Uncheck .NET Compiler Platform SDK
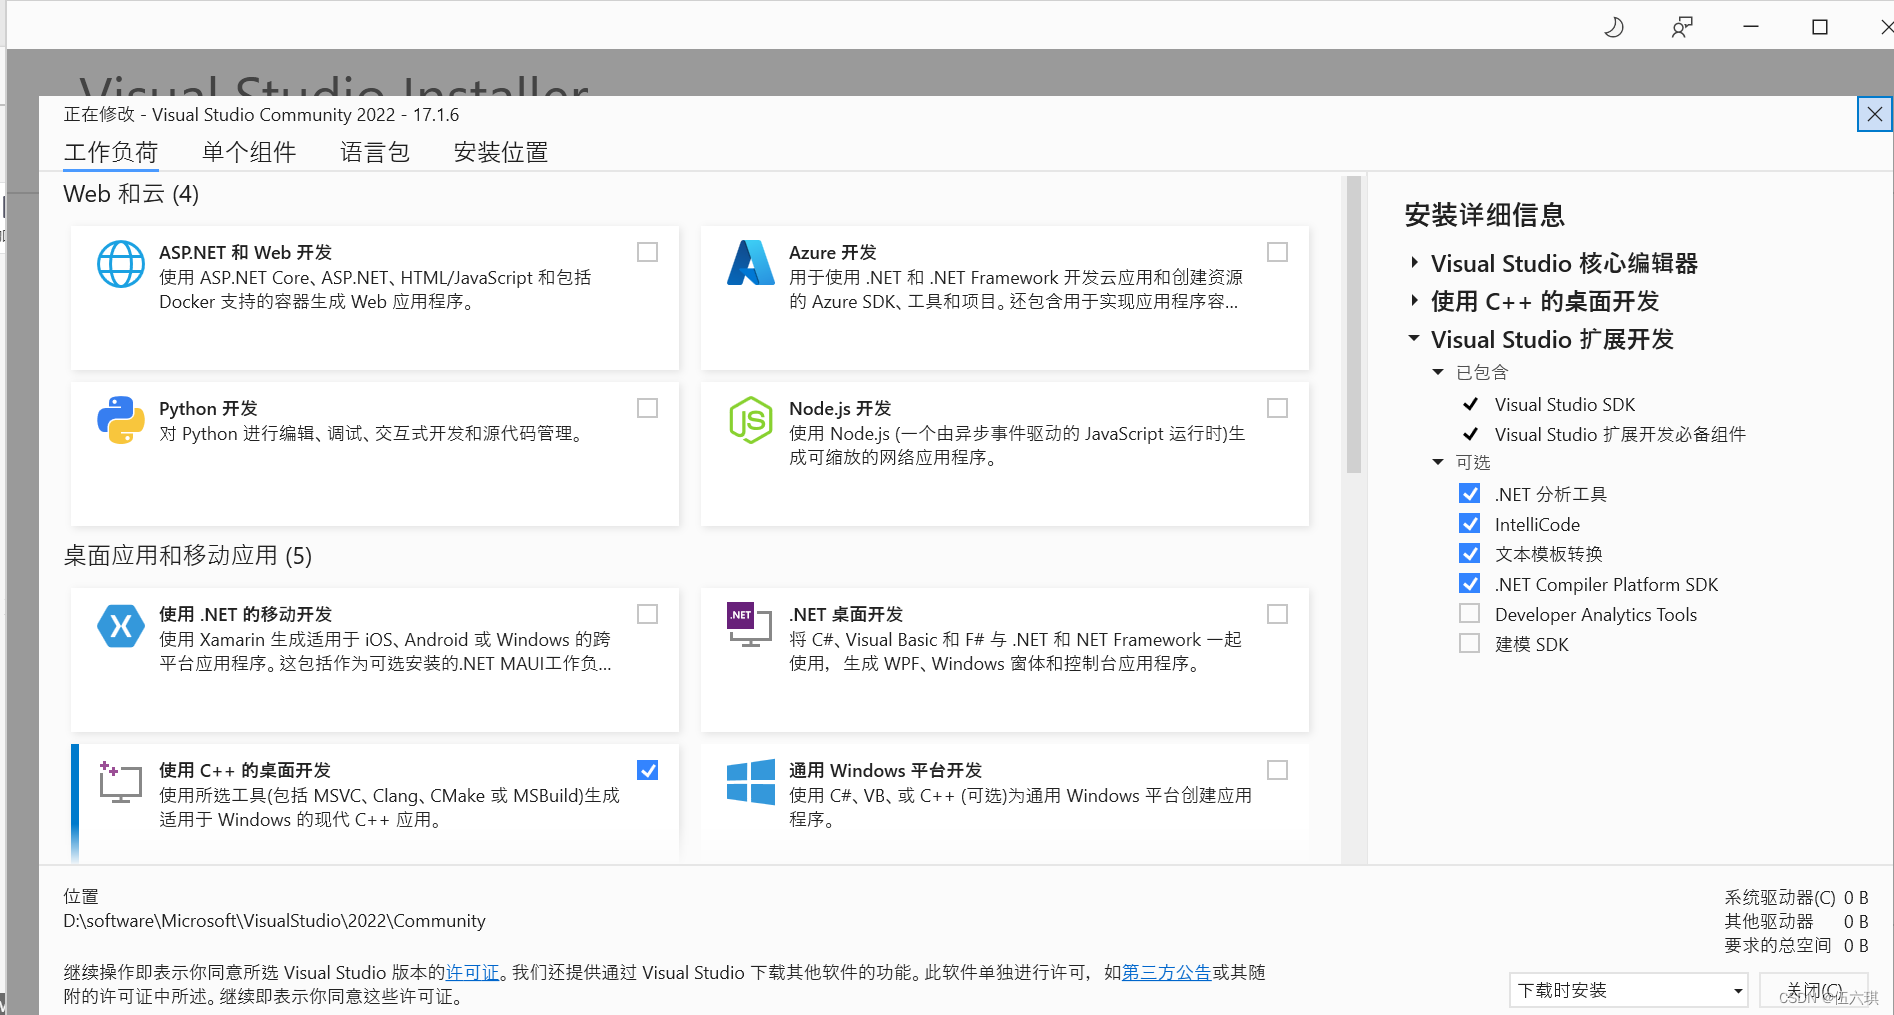Viewport: 1894px width, 1015px height. click(1470, 584)
